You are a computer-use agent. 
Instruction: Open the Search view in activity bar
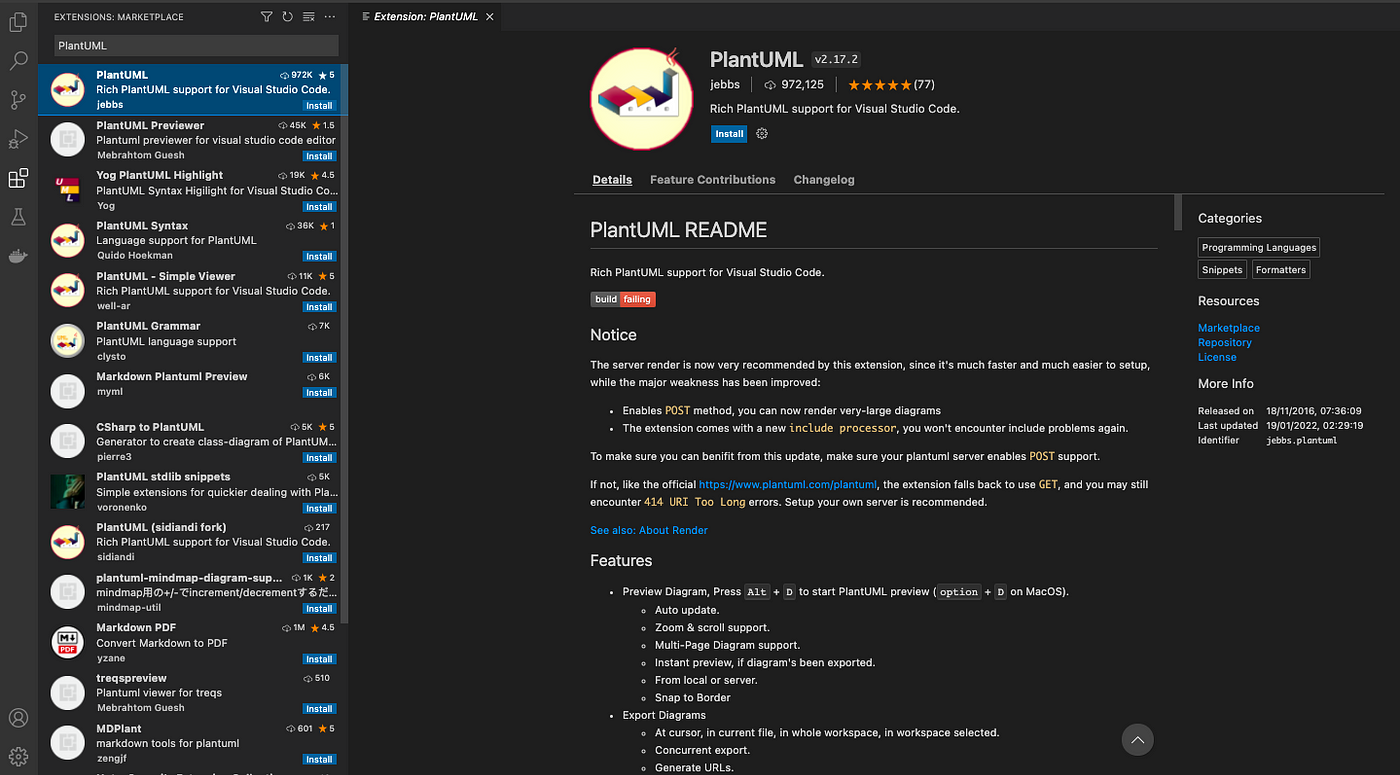[18, 61]
